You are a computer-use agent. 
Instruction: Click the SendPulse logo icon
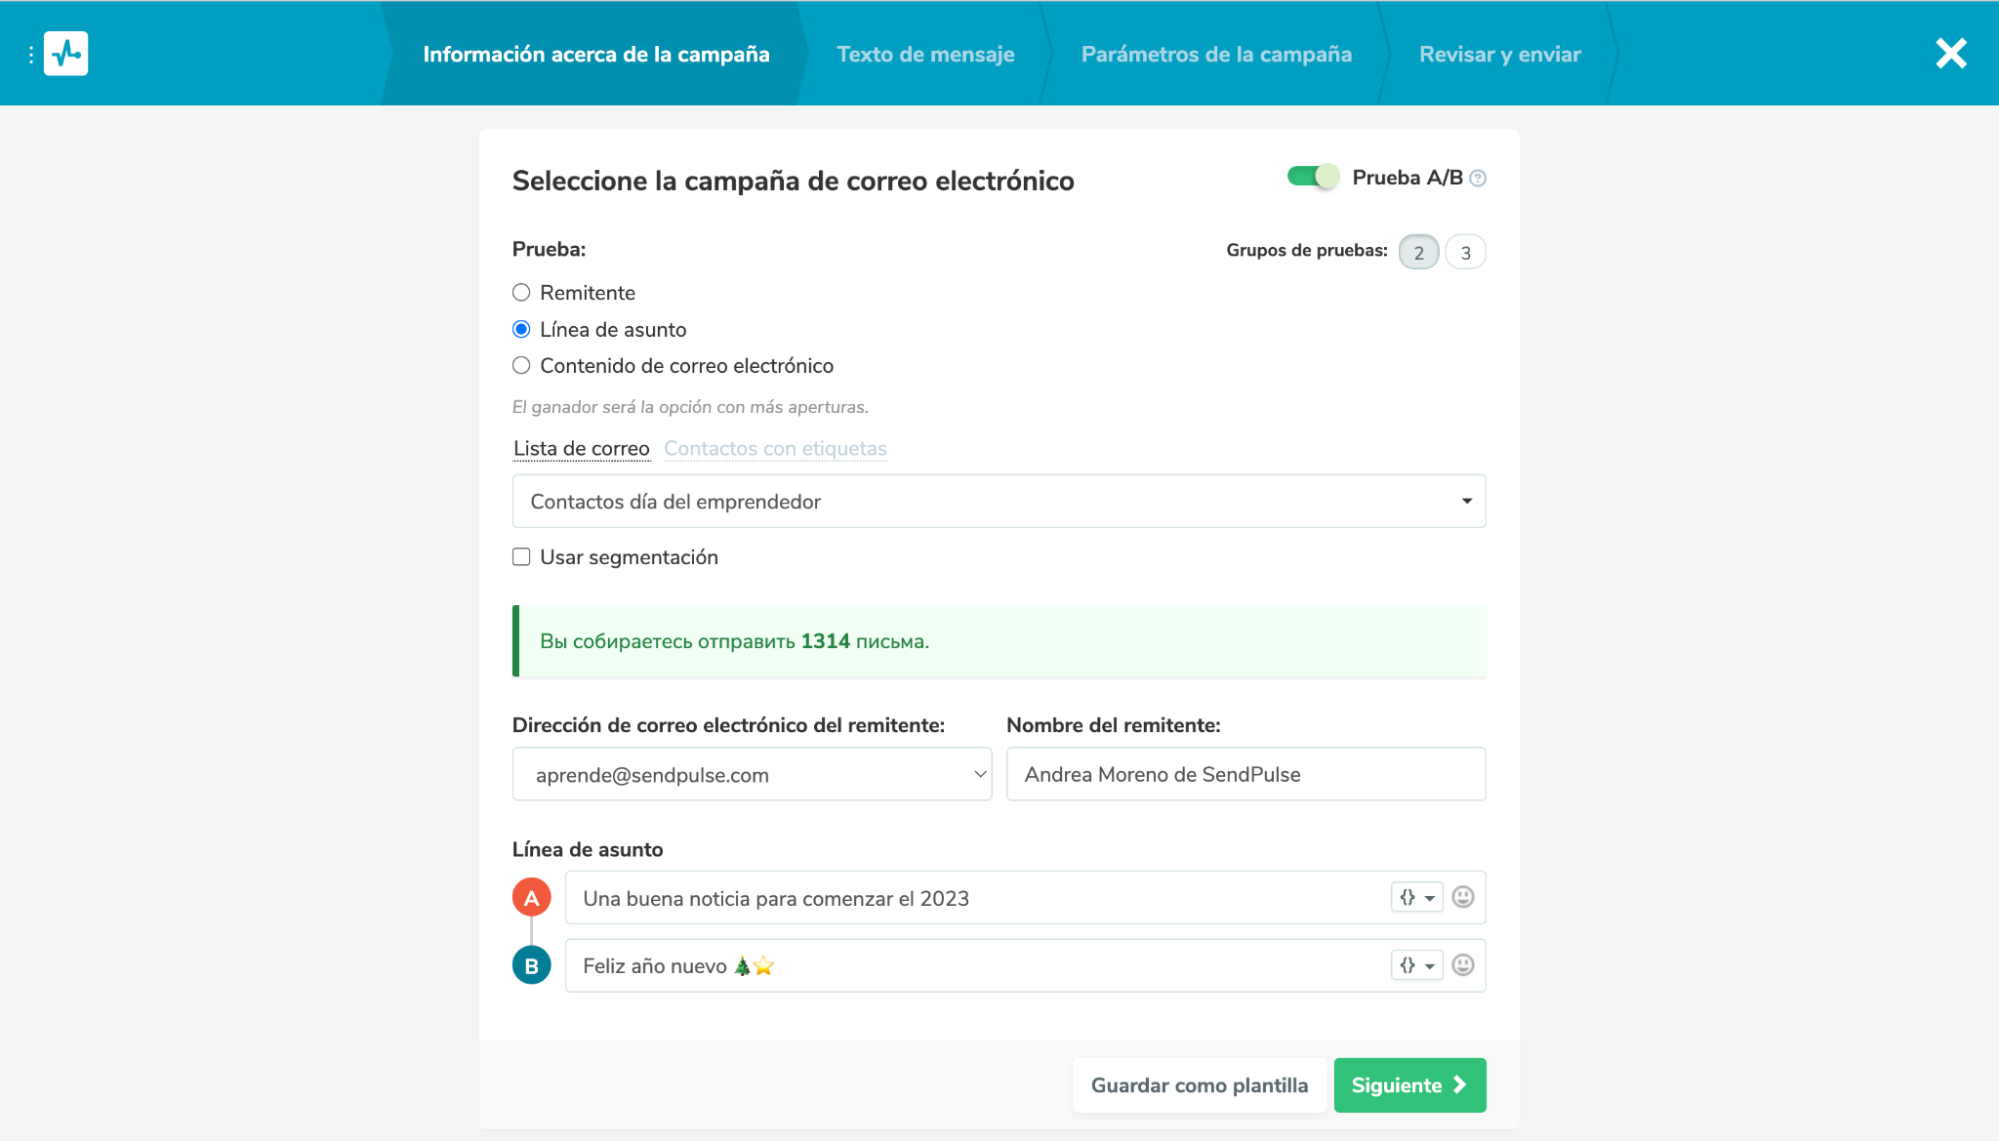tap(66, 53)
